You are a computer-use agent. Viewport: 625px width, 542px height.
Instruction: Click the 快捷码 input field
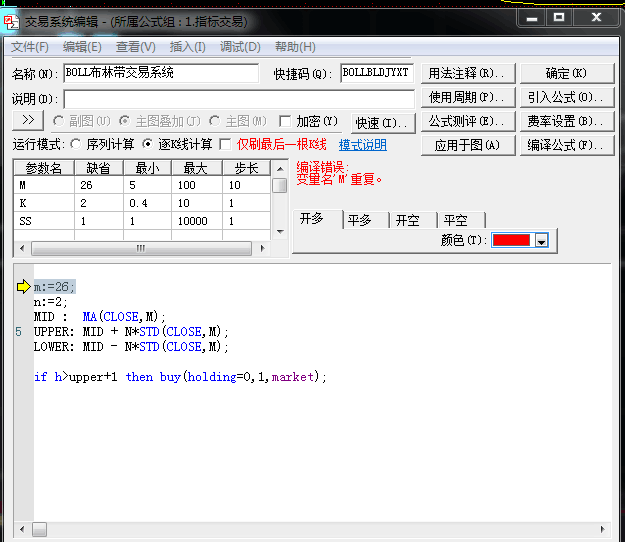pos(377,73)
